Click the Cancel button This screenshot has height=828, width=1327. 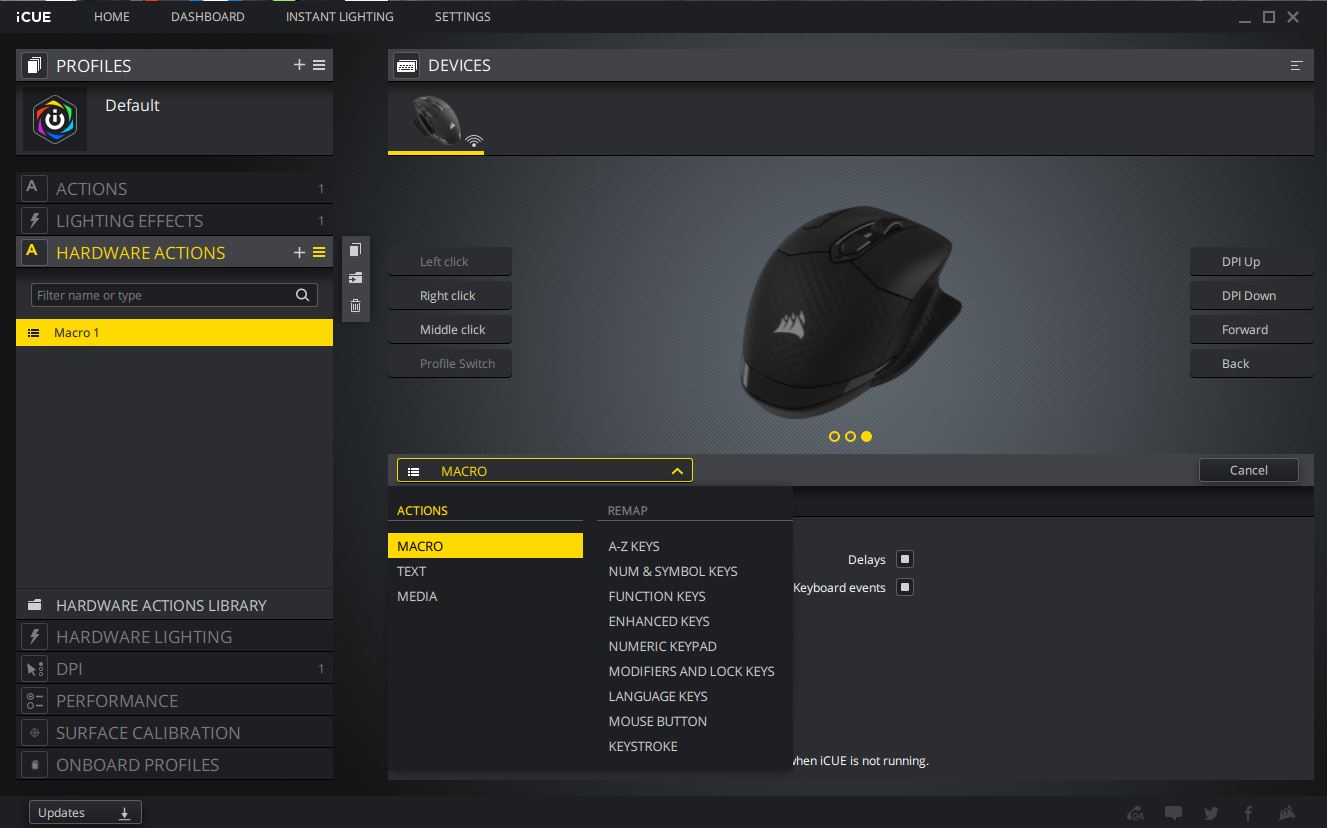(x=1249, y=470)
